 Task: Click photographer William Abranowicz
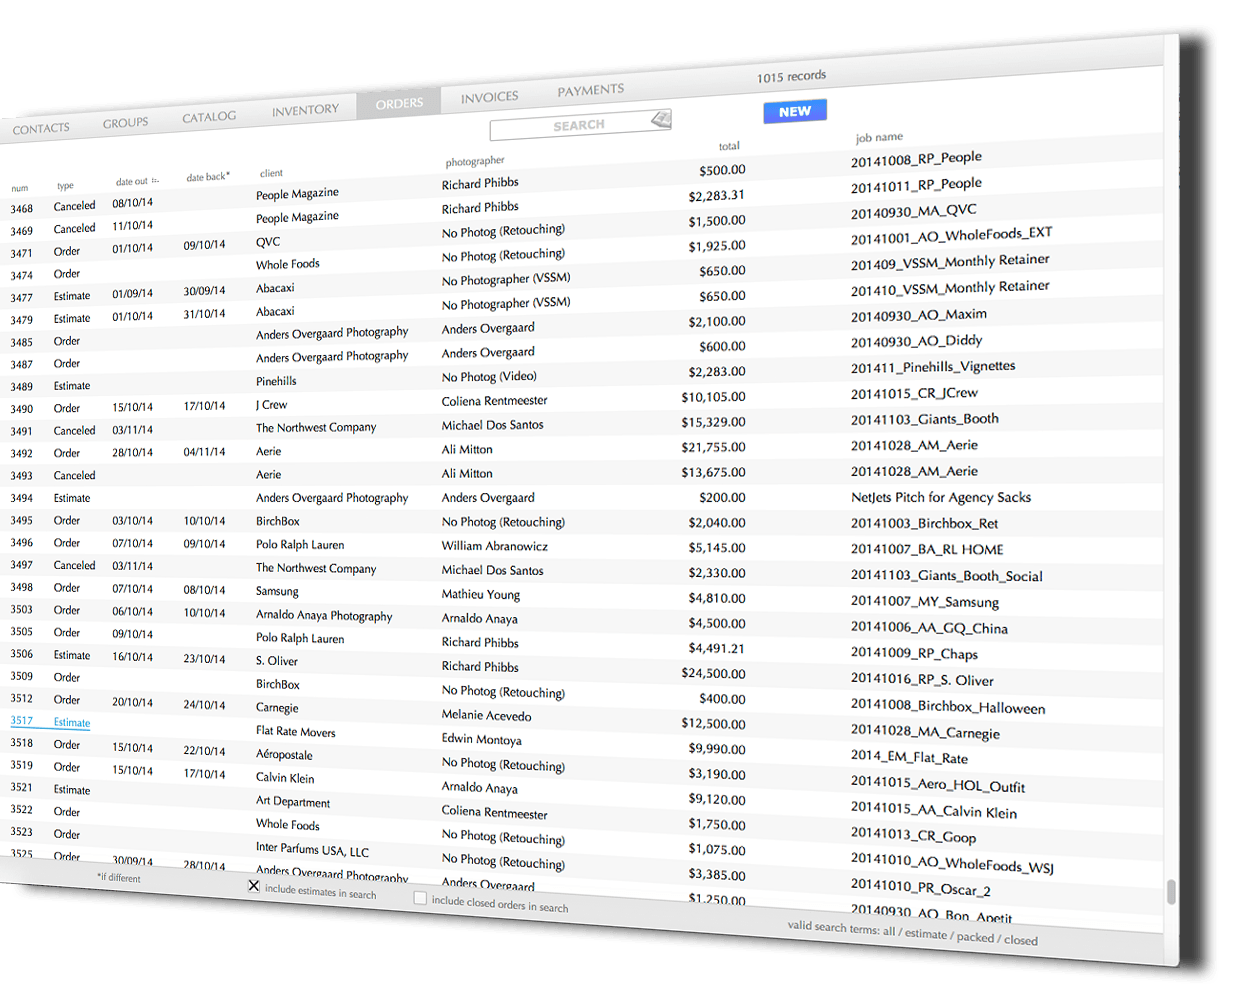pos(495,546)
